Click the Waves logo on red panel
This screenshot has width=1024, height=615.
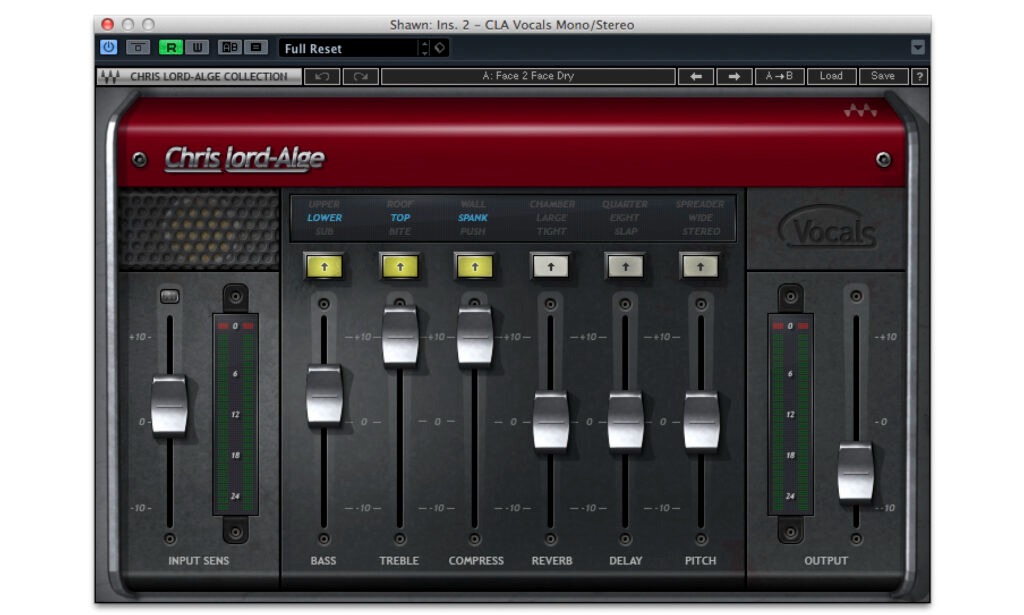860,112
